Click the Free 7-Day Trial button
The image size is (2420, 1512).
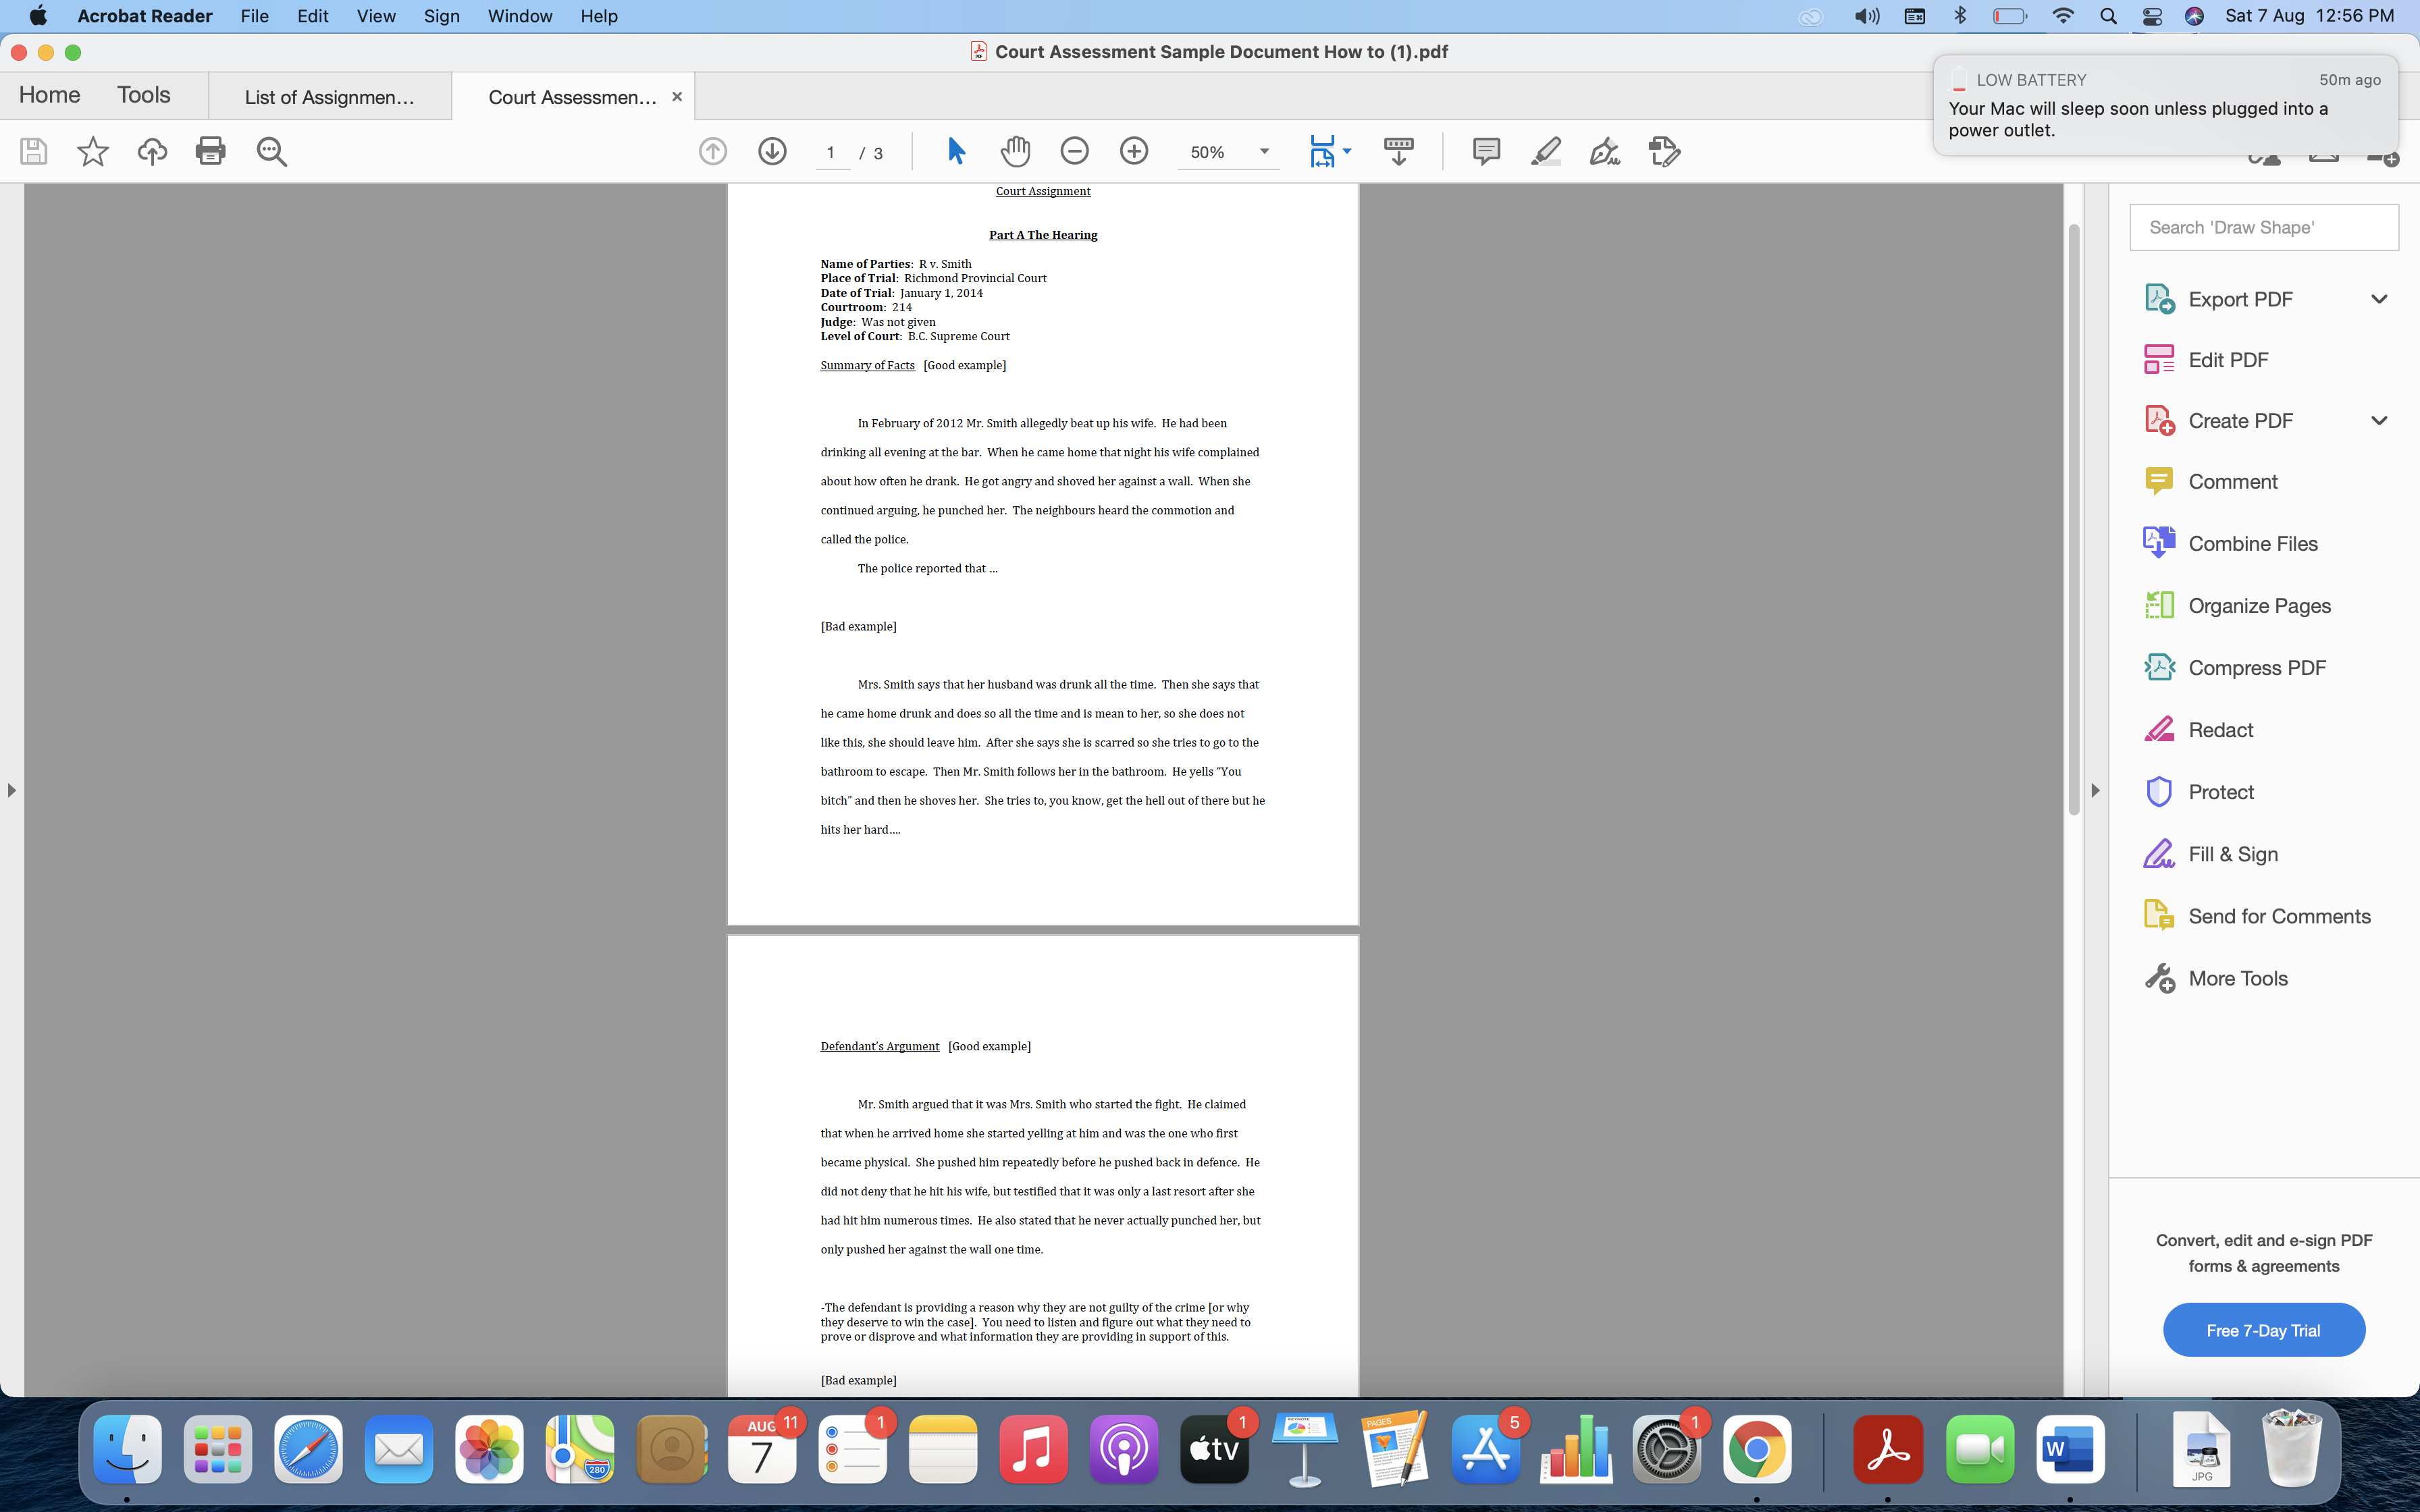coord(2263,1329)
